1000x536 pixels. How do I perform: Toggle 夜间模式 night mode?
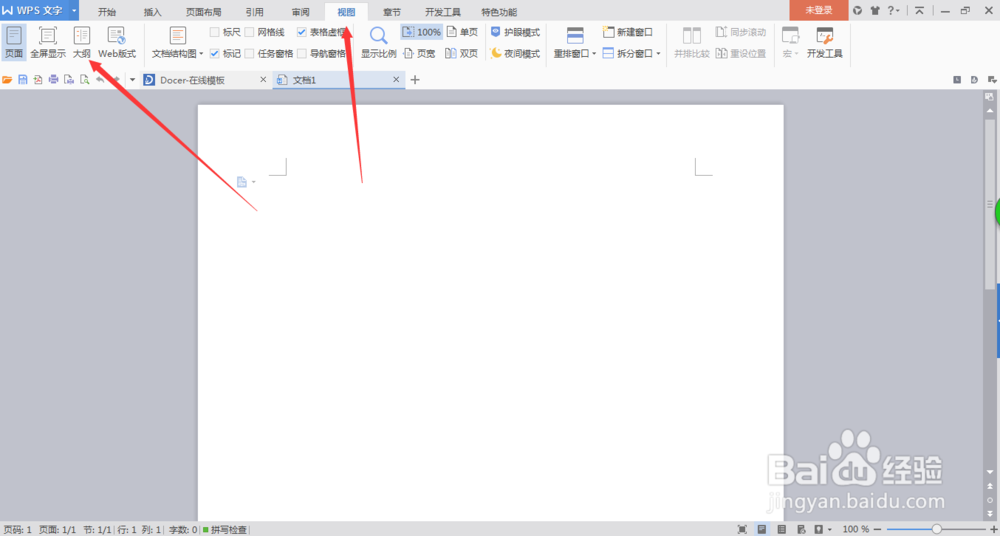tap(515, 54)
